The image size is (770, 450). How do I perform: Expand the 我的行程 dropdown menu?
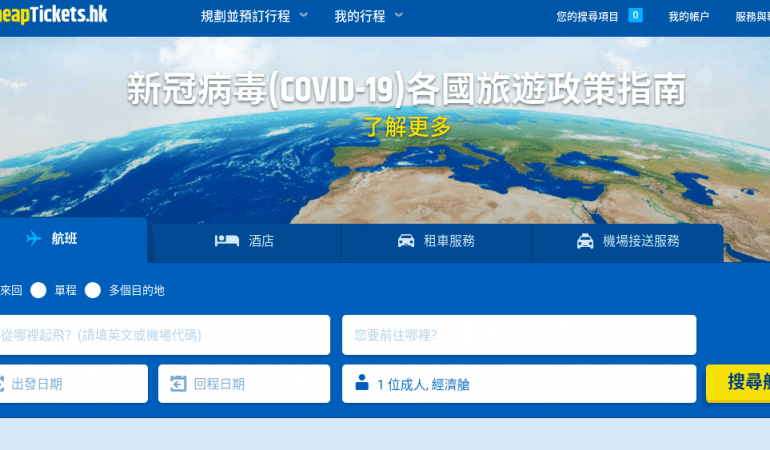[368, 16]
